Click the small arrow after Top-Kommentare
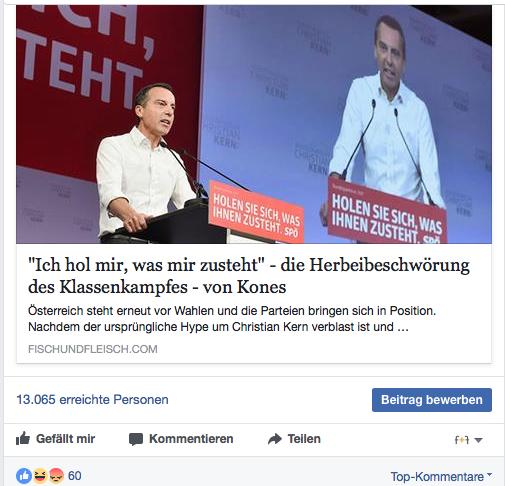The image size is (505, 486). [x=489, y=474]
